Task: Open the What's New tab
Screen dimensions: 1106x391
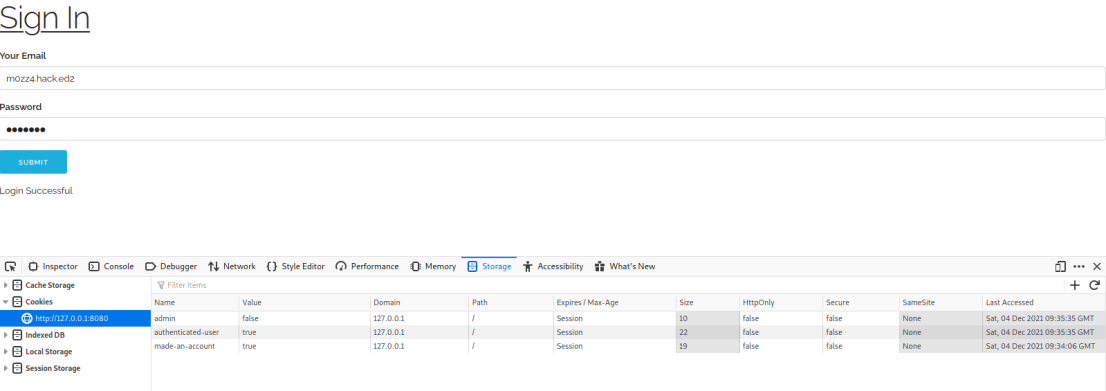Action: [625, 267]
